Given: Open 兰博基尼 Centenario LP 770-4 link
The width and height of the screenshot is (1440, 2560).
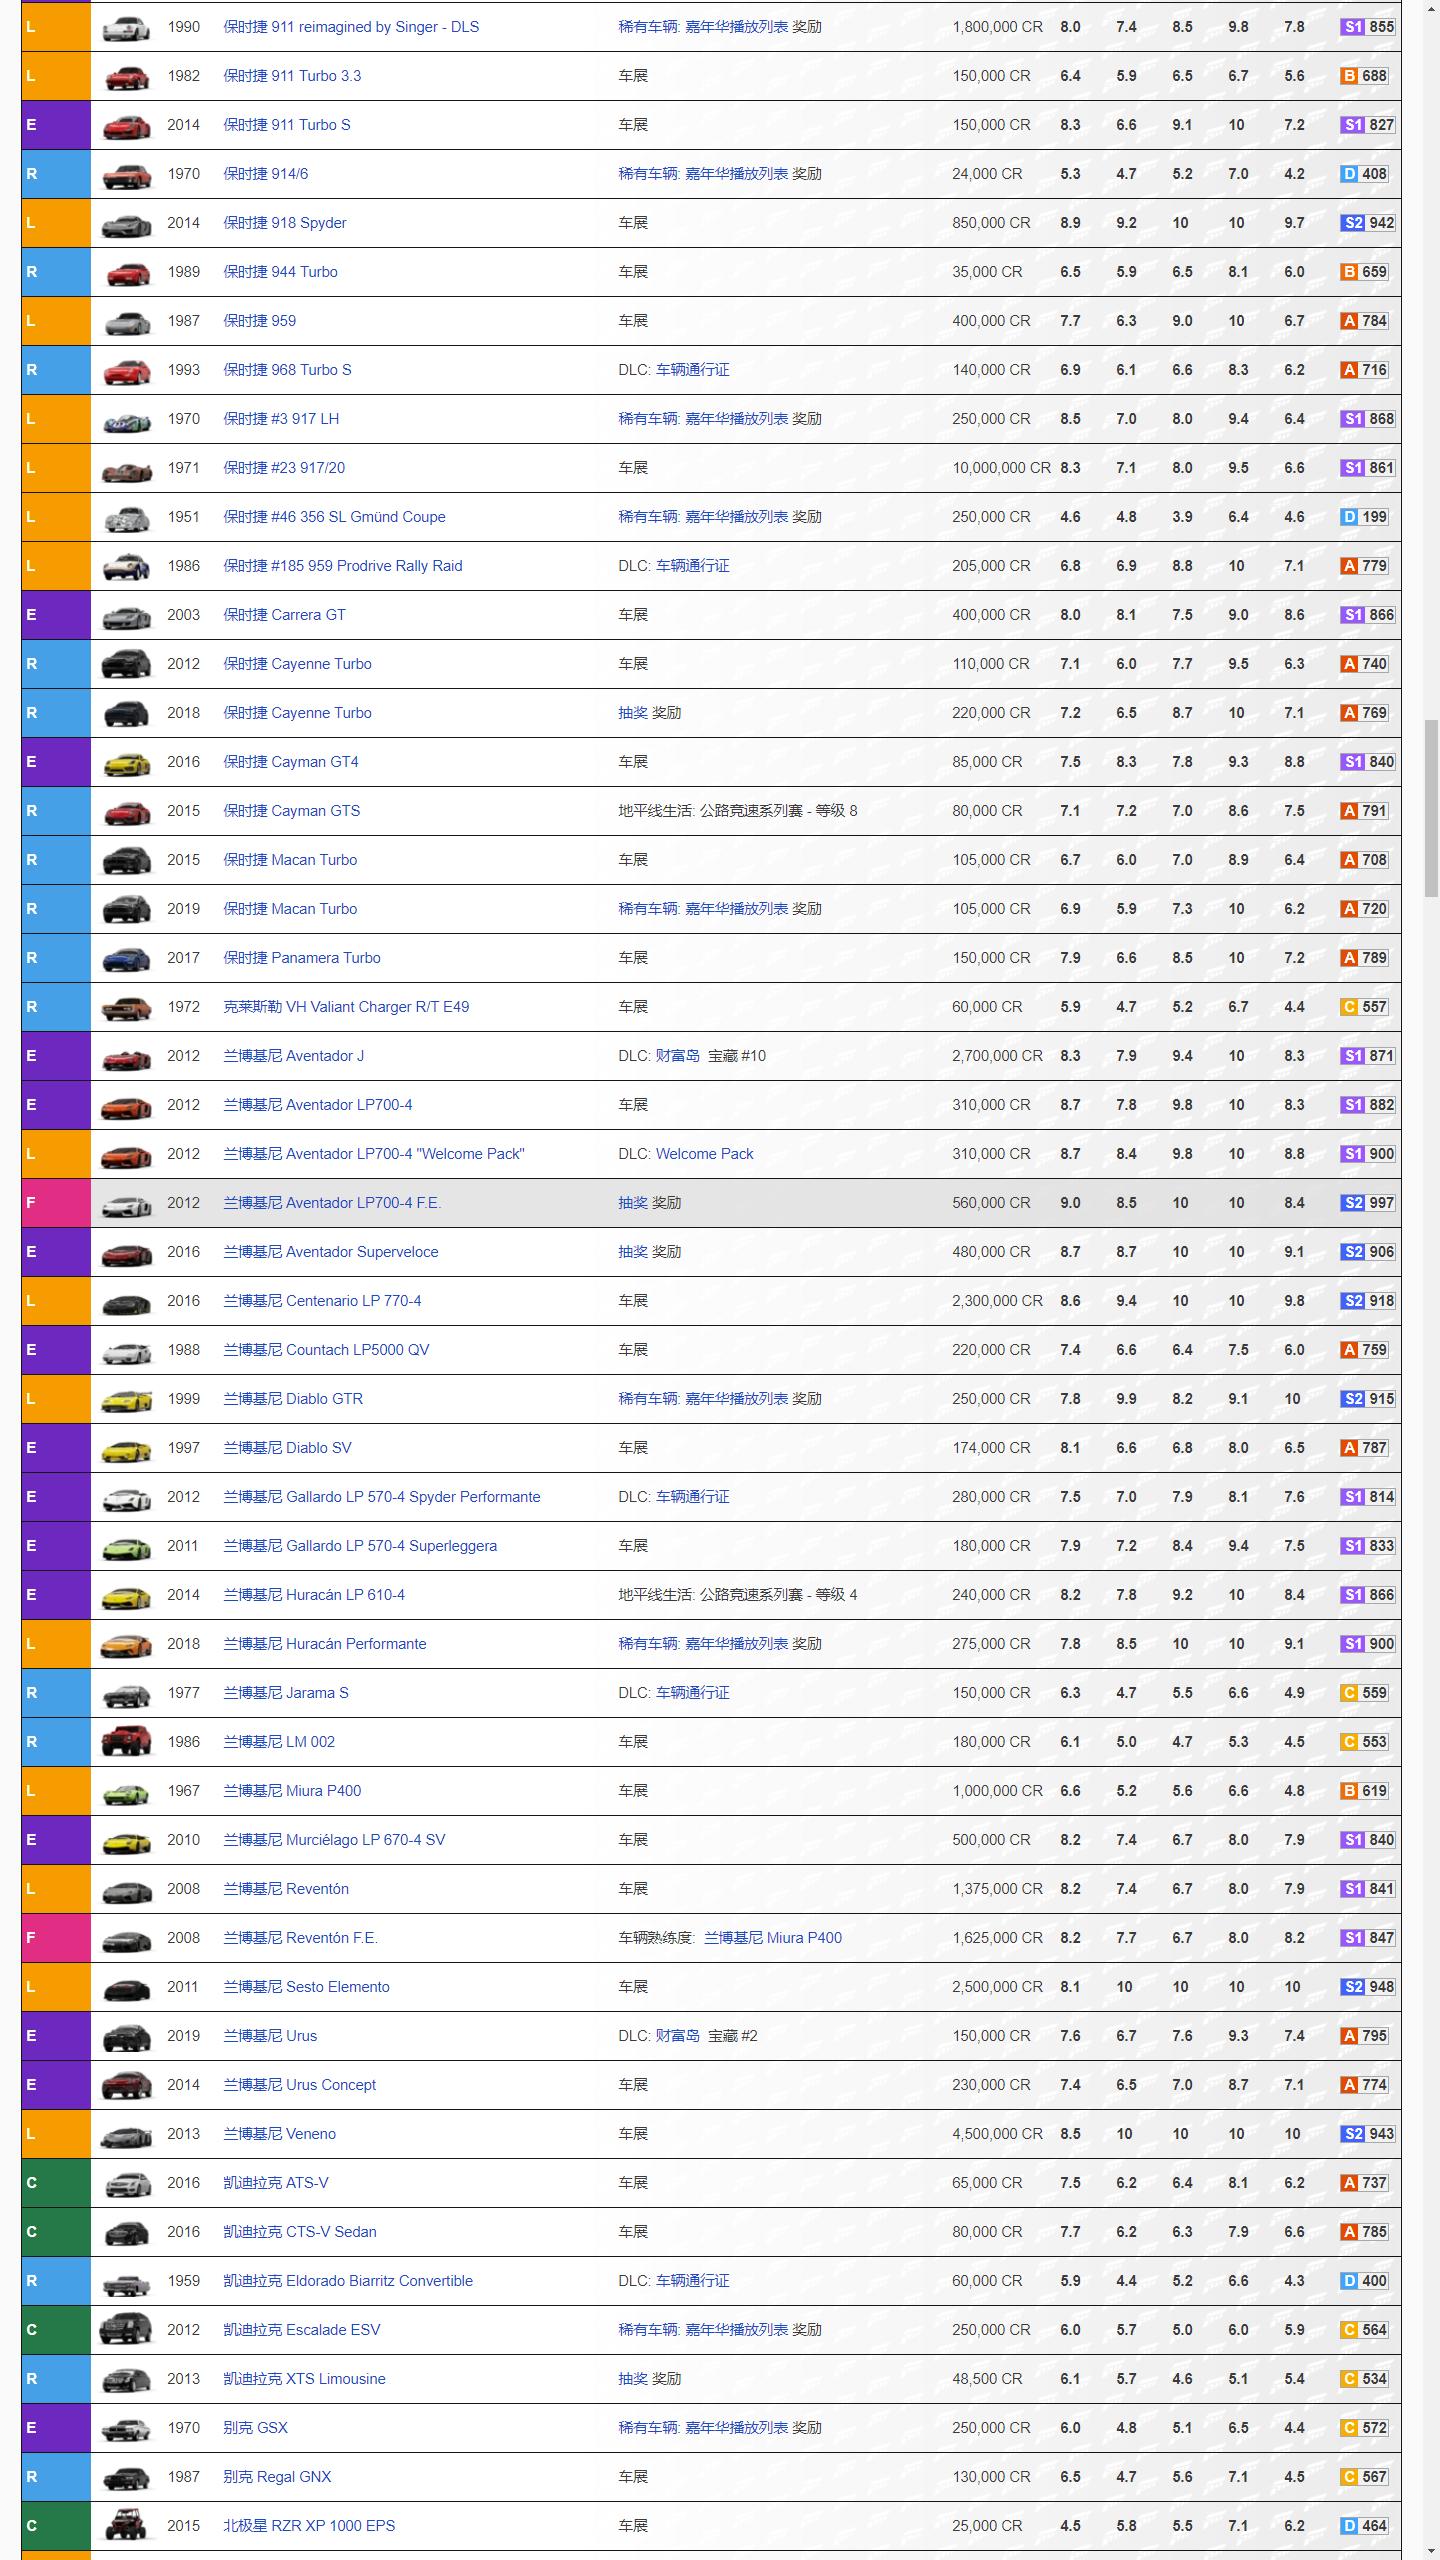Looking at the screenshot, I should [322, 1301].
